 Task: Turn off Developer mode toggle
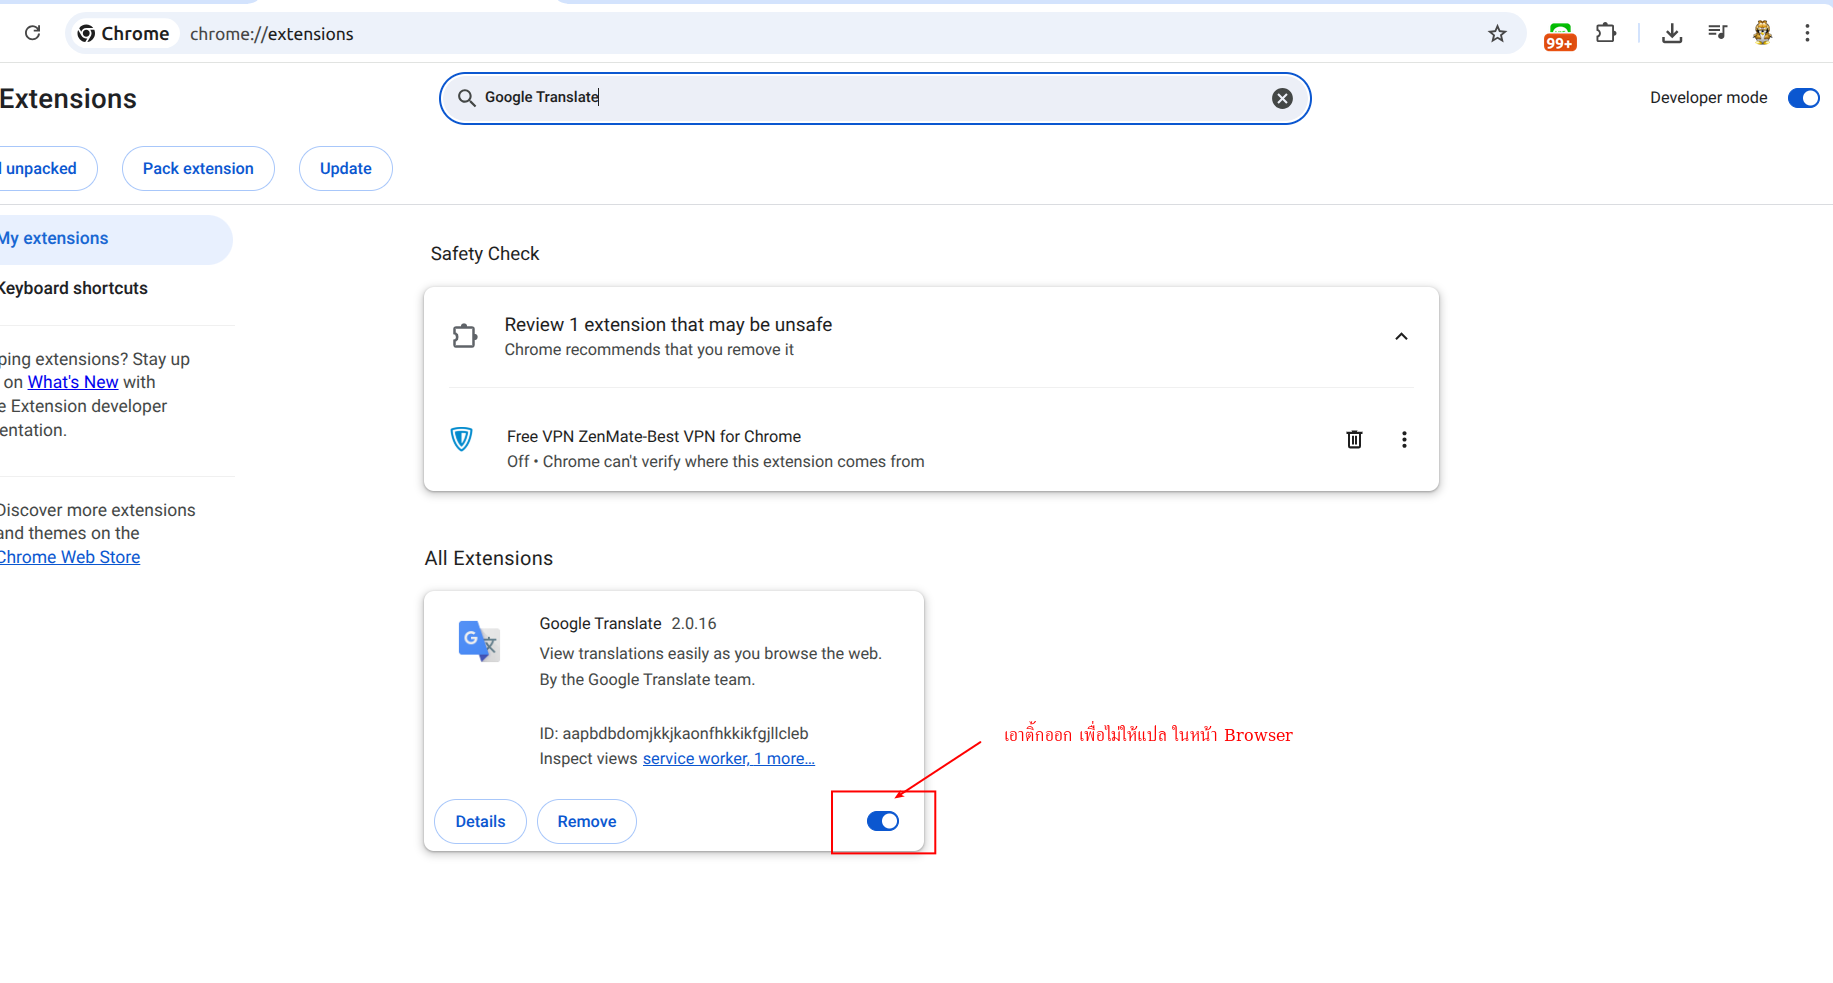click(x=1803, y=98)
